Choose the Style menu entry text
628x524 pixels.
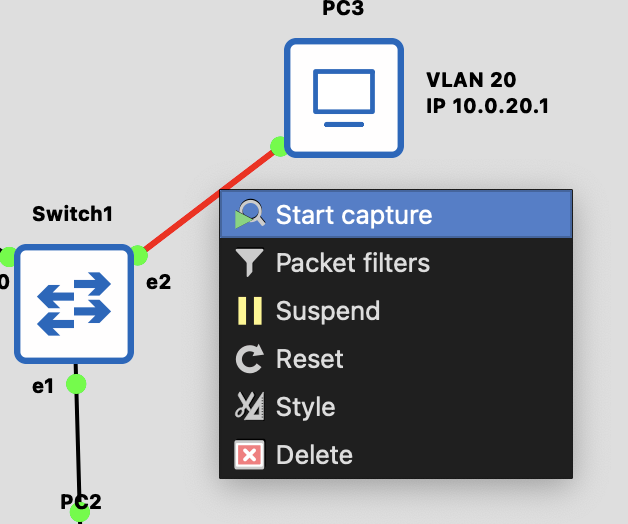coord(305,407)
